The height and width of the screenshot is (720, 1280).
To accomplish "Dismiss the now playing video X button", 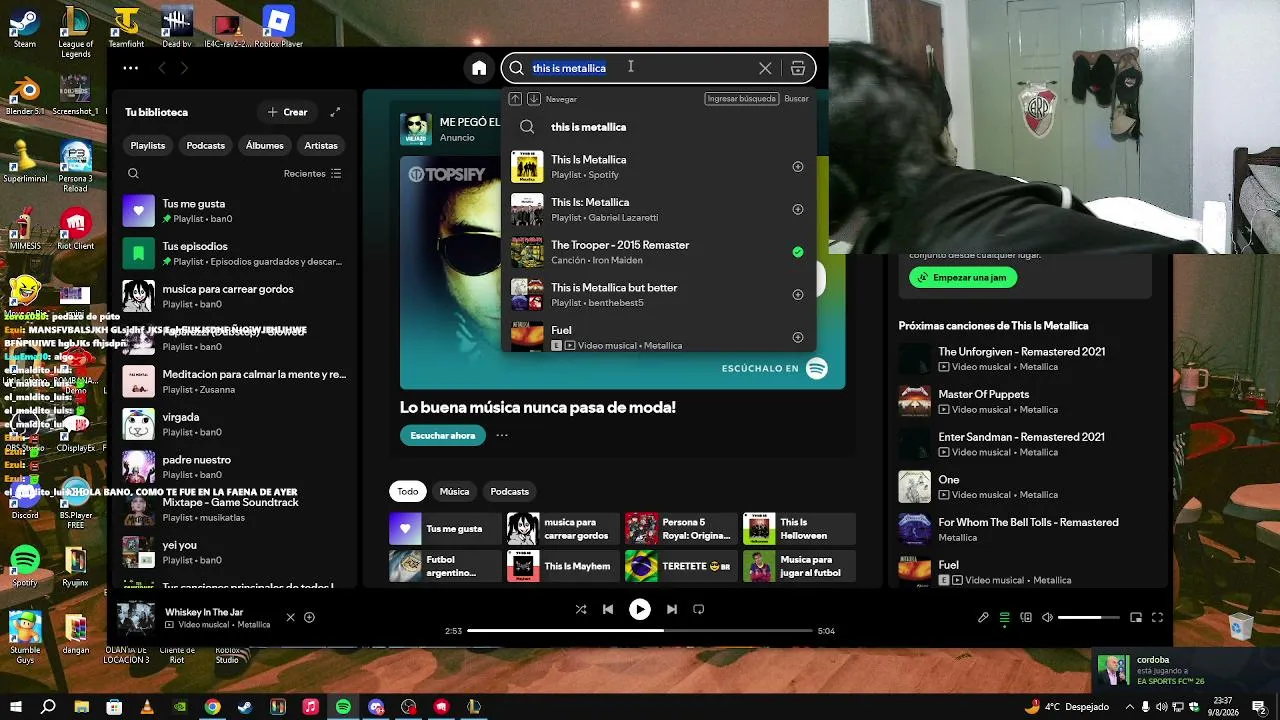I will (x=291, y=617).
